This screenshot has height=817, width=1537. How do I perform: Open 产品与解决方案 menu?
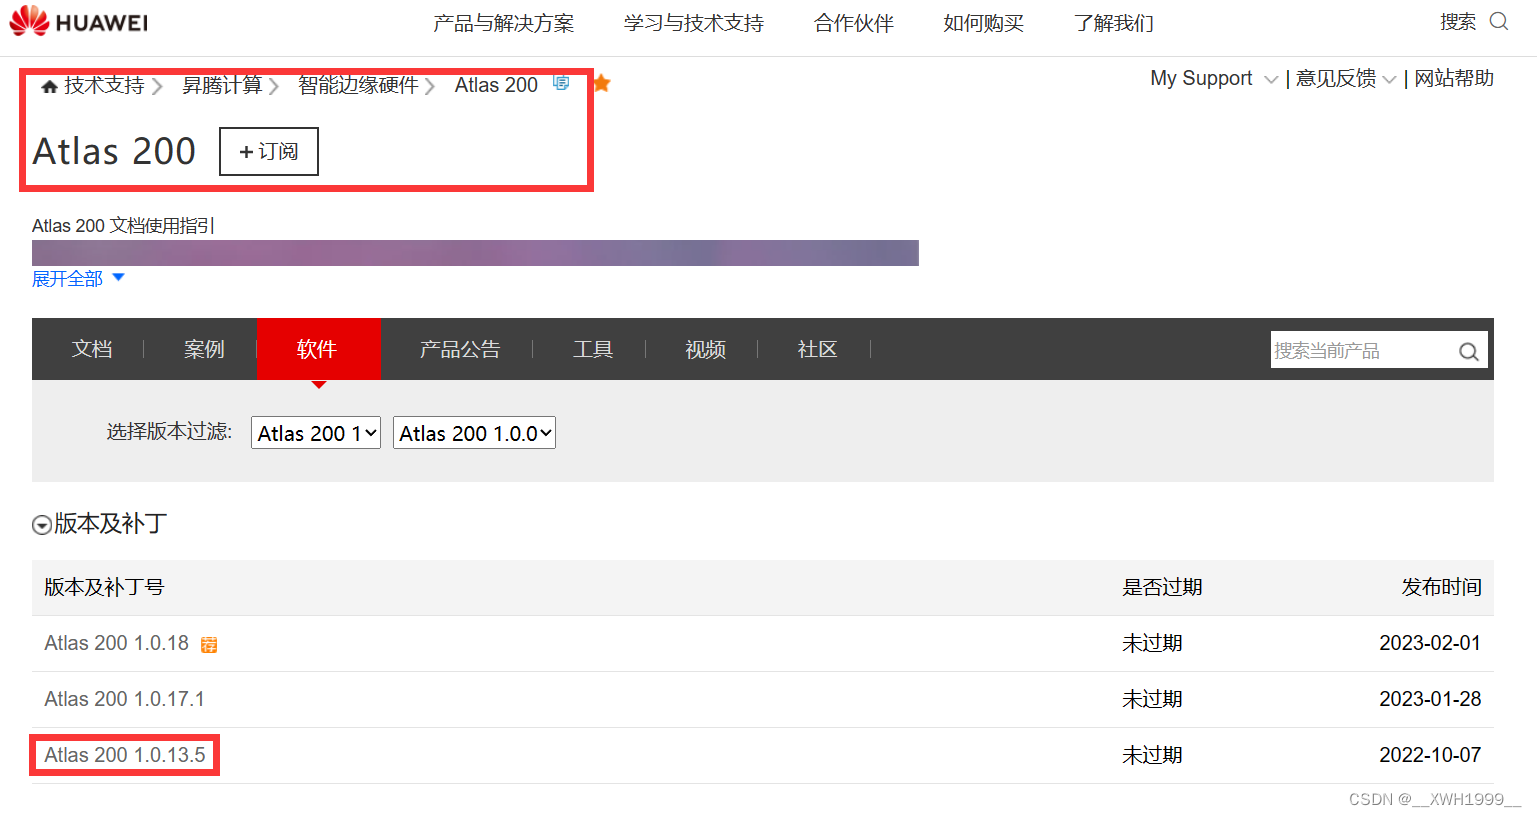click(x=504, y=23)
